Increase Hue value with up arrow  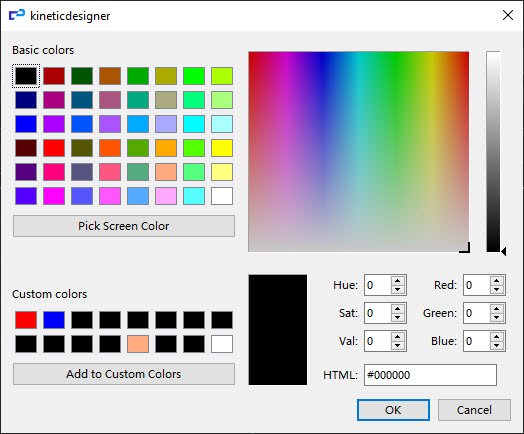(397, 281)
